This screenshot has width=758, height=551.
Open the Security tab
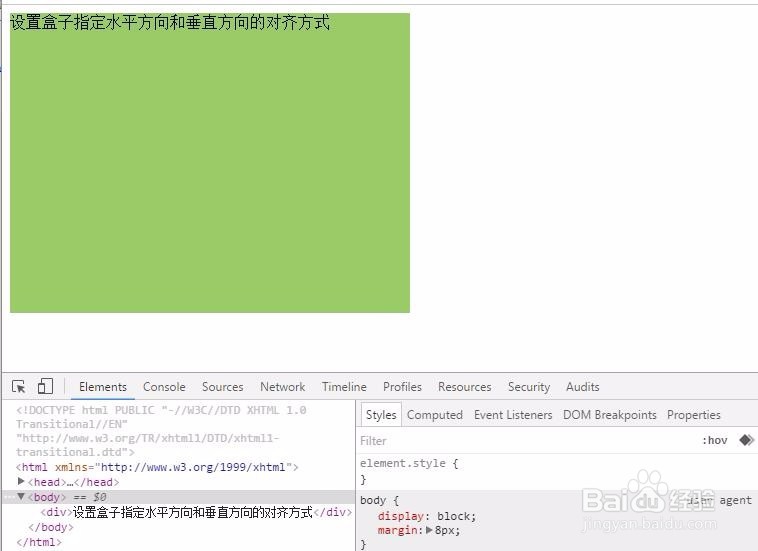529,387
